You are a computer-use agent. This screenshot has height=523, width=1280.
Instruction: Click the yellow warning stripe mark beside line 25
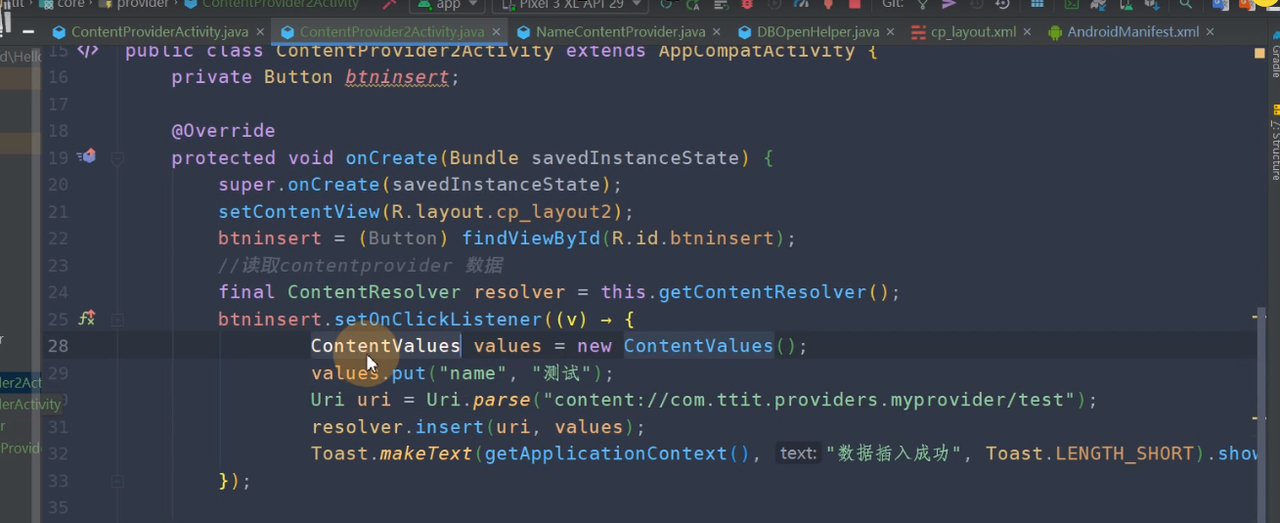click(1259, 315)
